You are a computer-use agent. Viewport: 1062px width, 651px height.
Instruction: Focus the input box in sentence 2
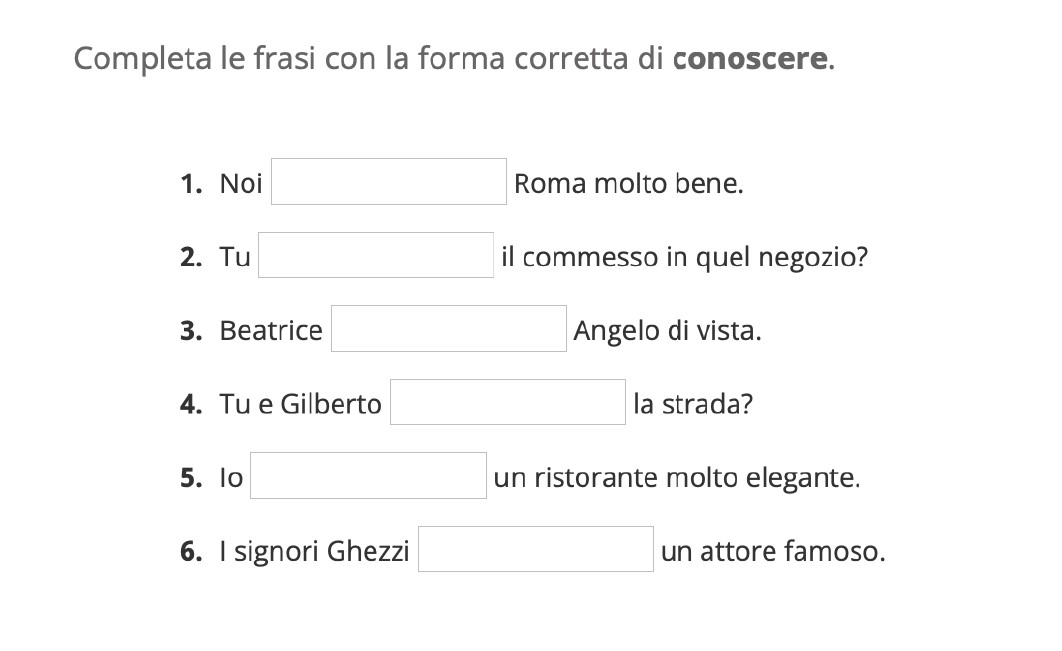pyautogui.click(x=375, y=256)
